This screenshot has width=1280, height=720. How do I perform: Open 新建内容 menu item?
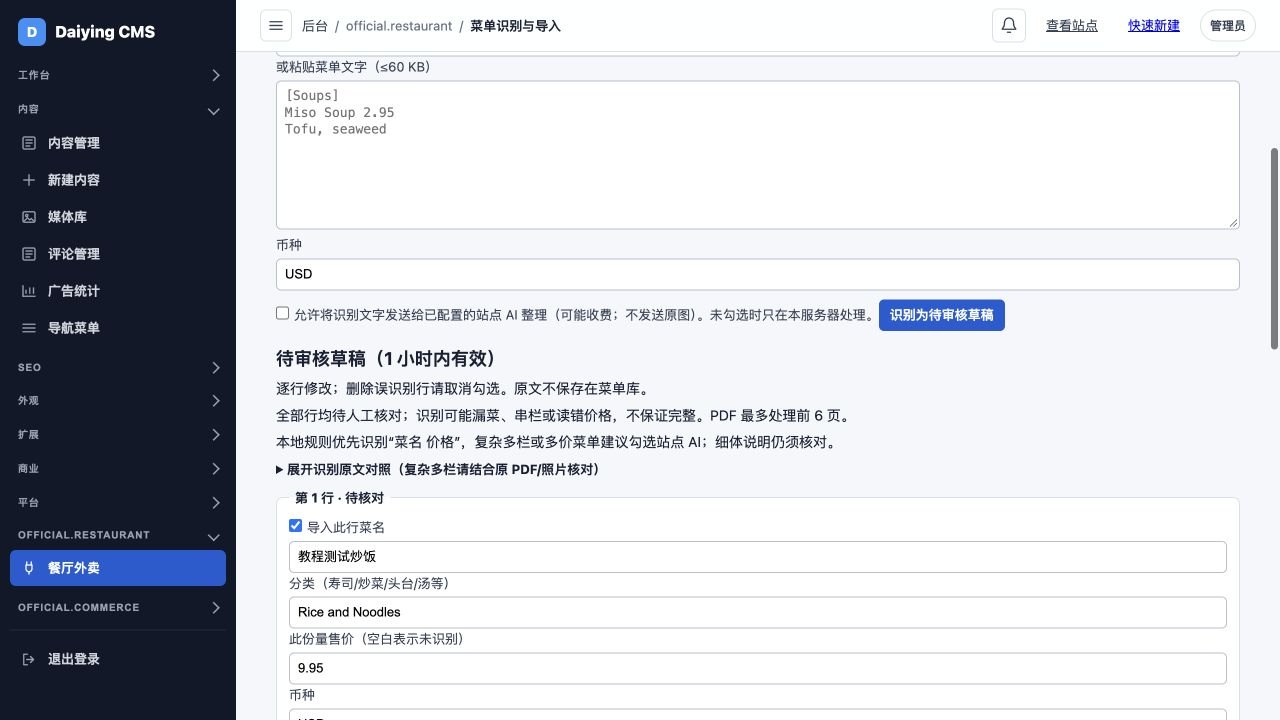click(x=118, y=180)
